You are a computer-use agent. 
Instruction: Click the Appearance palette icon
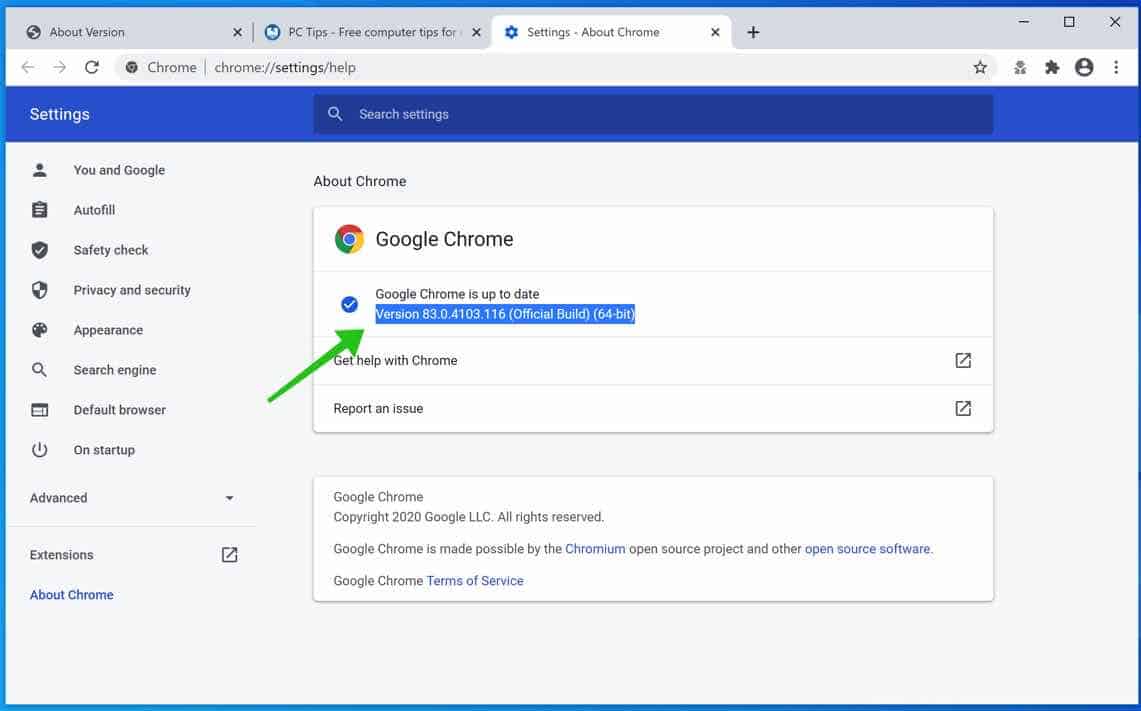[40, 330]
